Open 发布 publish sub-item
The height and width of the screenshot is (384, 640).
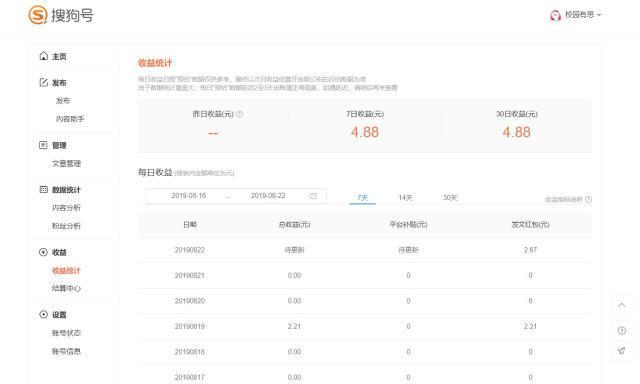click(x=63, y=100)
